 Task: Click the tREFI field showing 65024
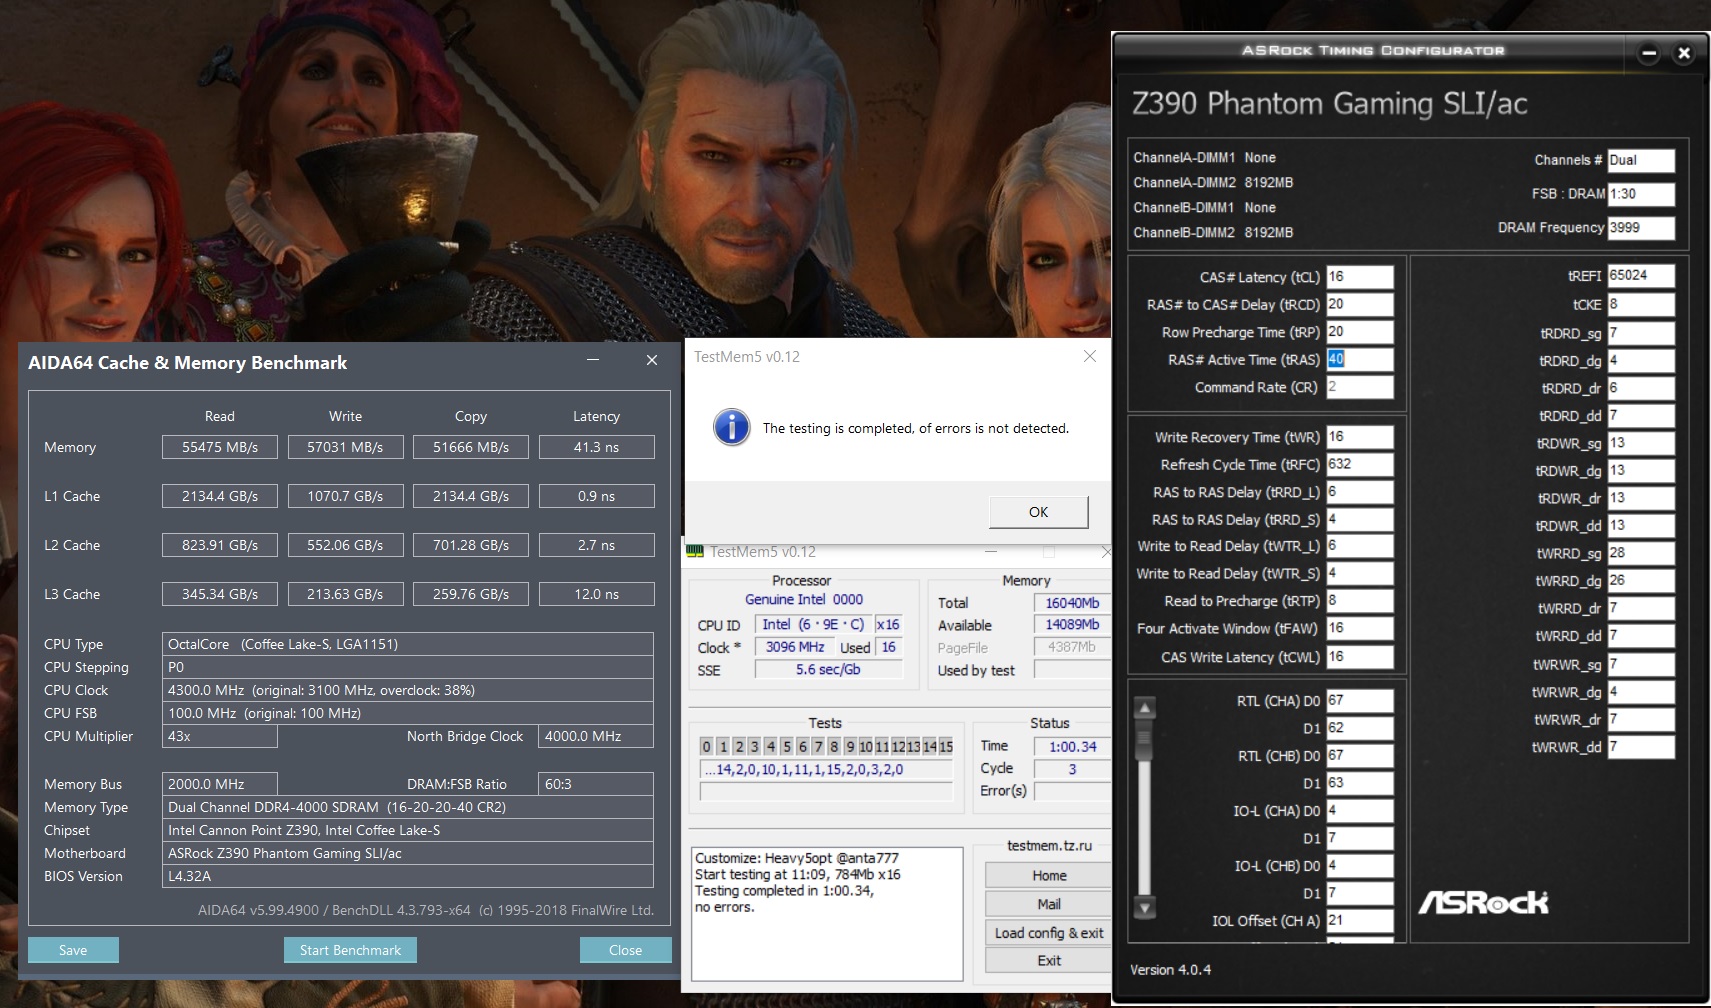click(1641, 276)
